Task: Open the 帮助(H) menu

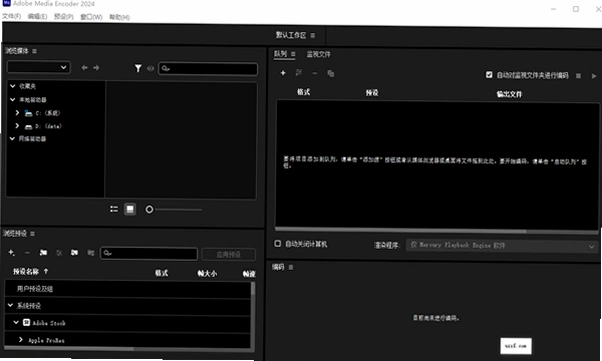Action: (x=119, y=17)
